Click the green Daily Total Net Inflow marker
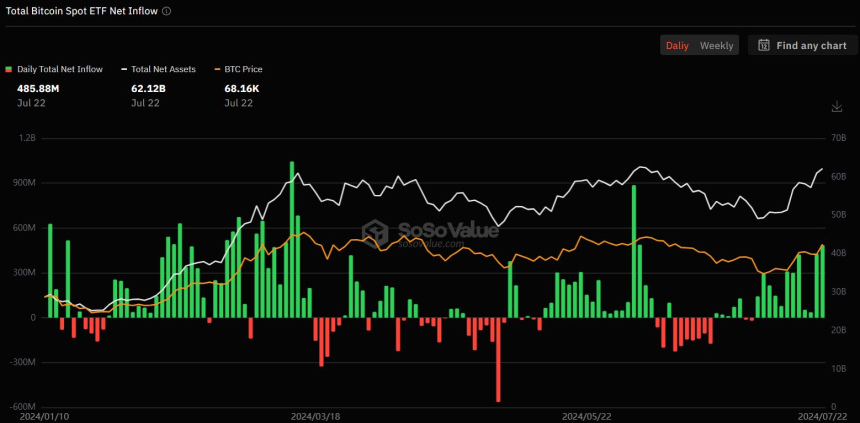860x423 pixels. [x=10, y=69]
